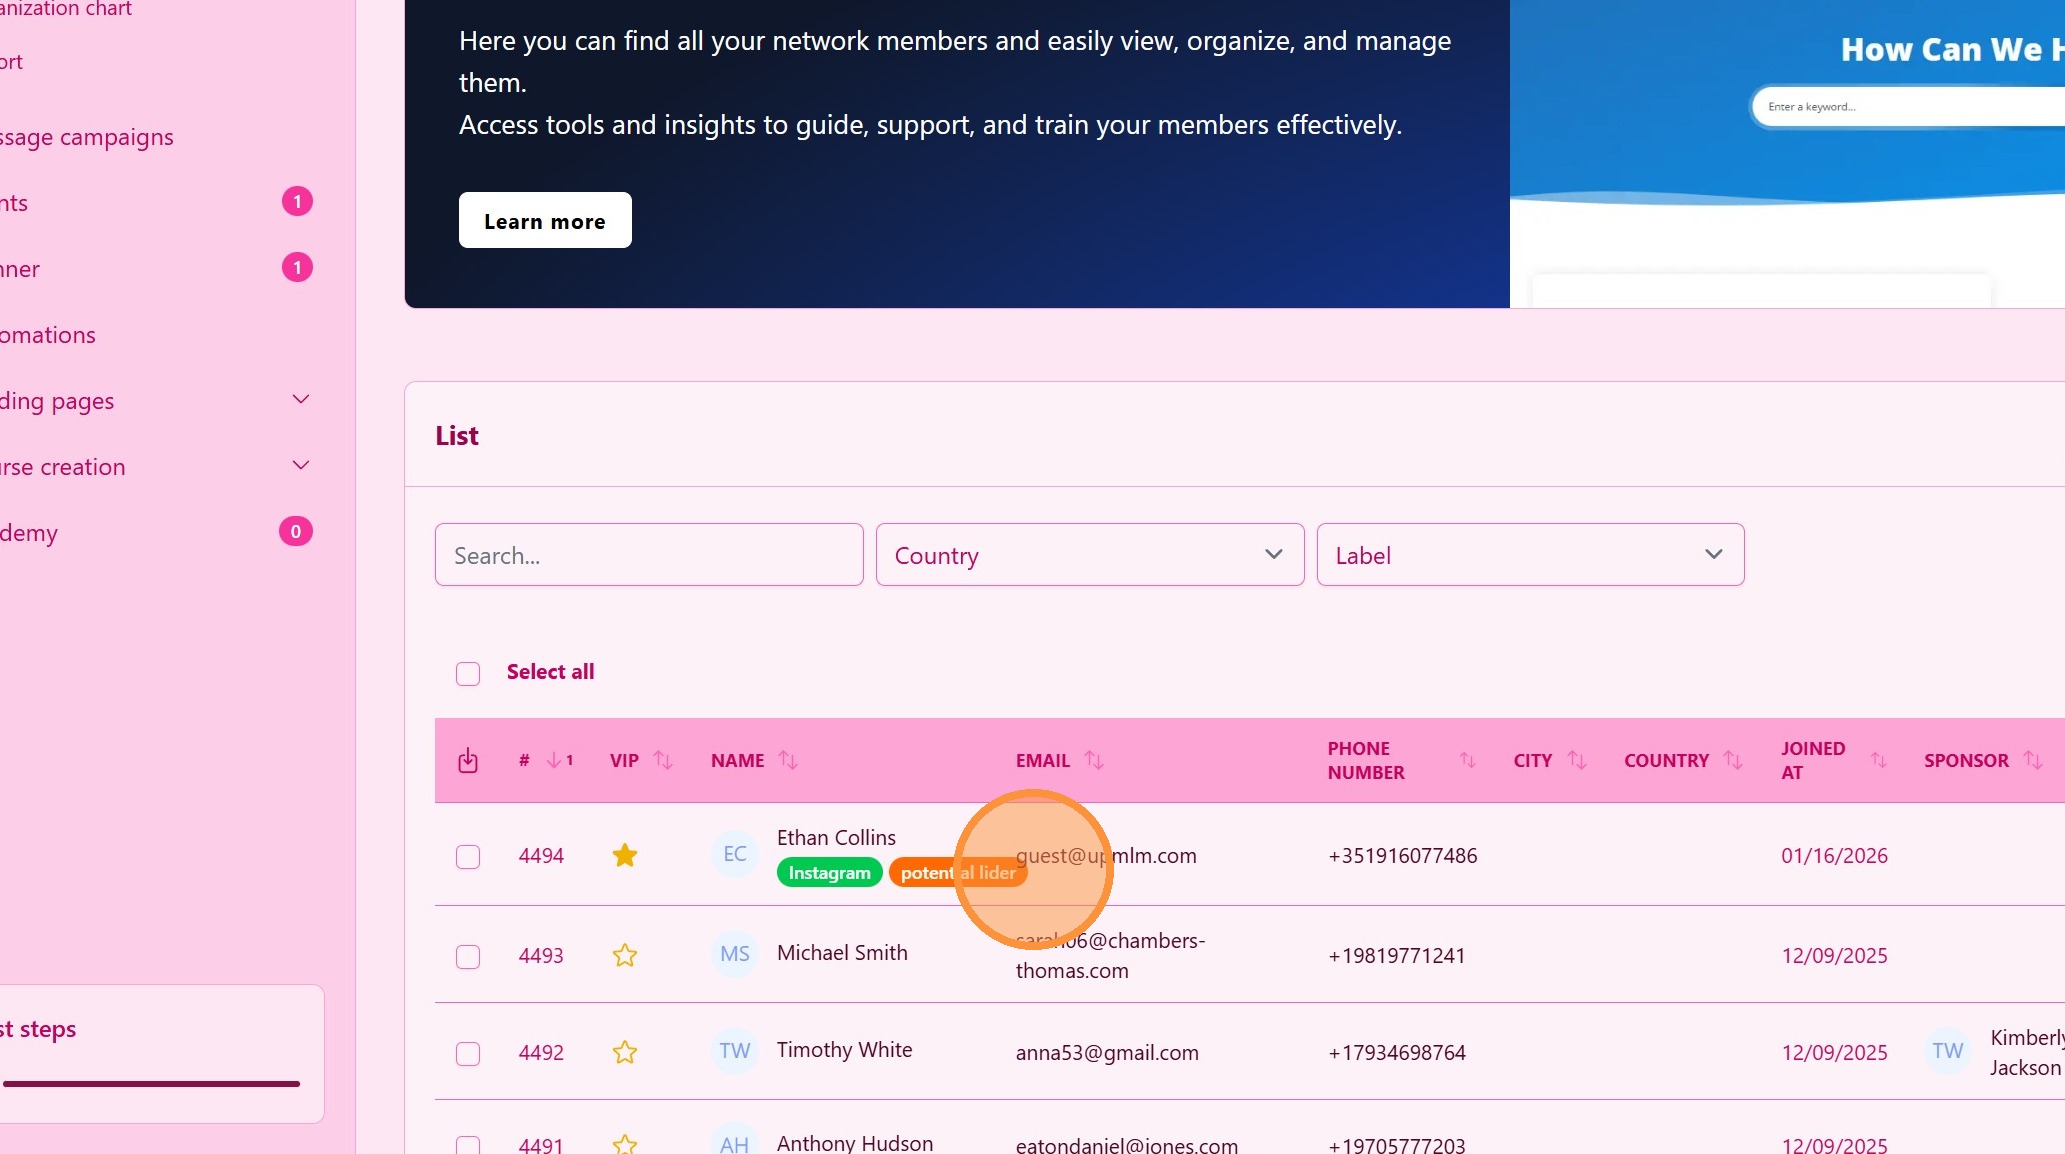Open automations menu item in sidebar
The image size is (2065, 1154).
pos(48,335)
